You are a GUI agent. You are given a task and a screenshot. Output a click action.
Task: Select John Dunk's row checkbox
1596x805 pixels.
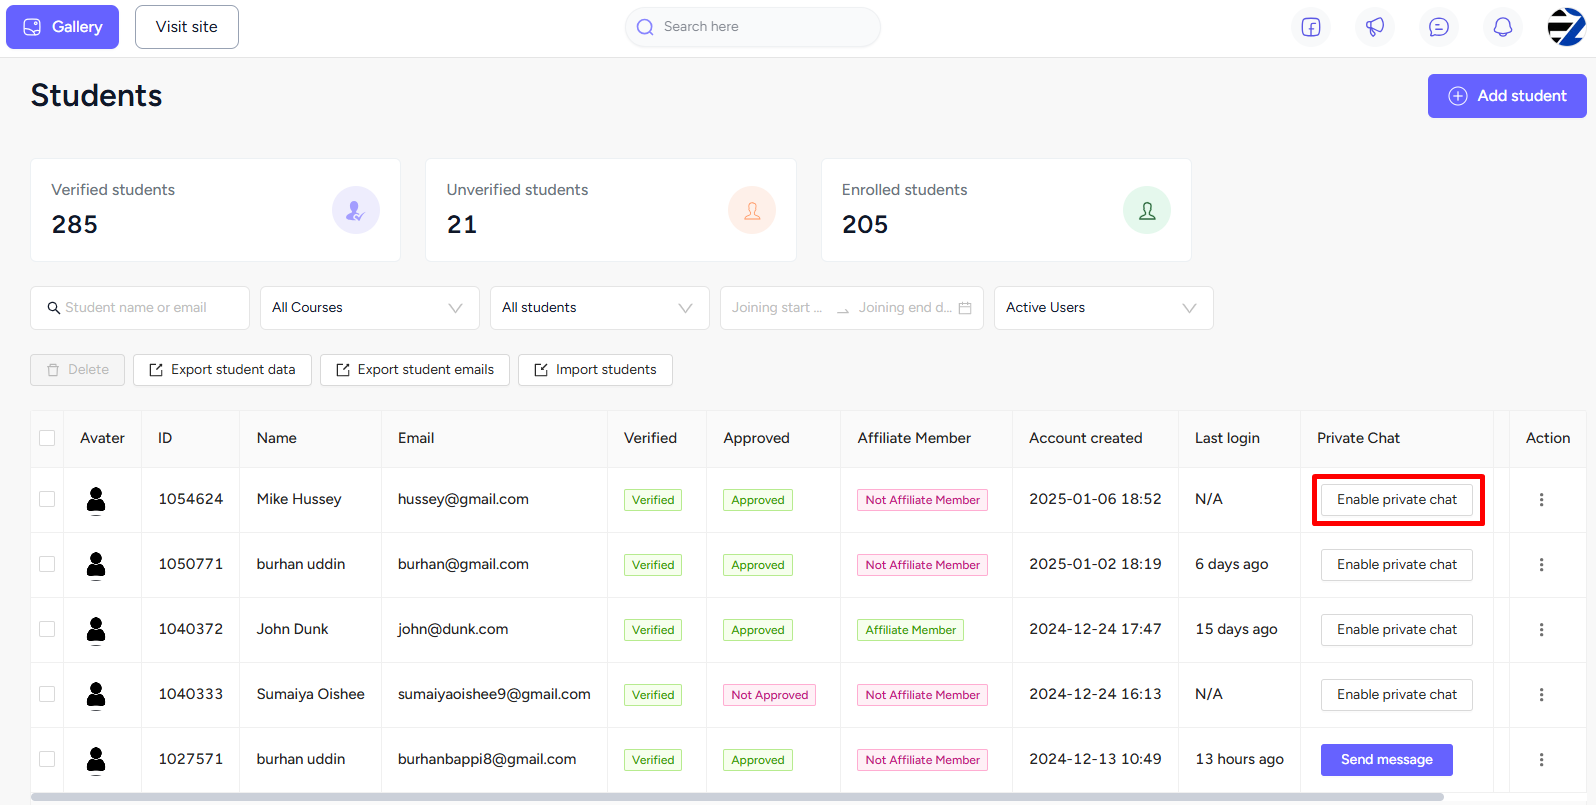click(x=47, y=629)
